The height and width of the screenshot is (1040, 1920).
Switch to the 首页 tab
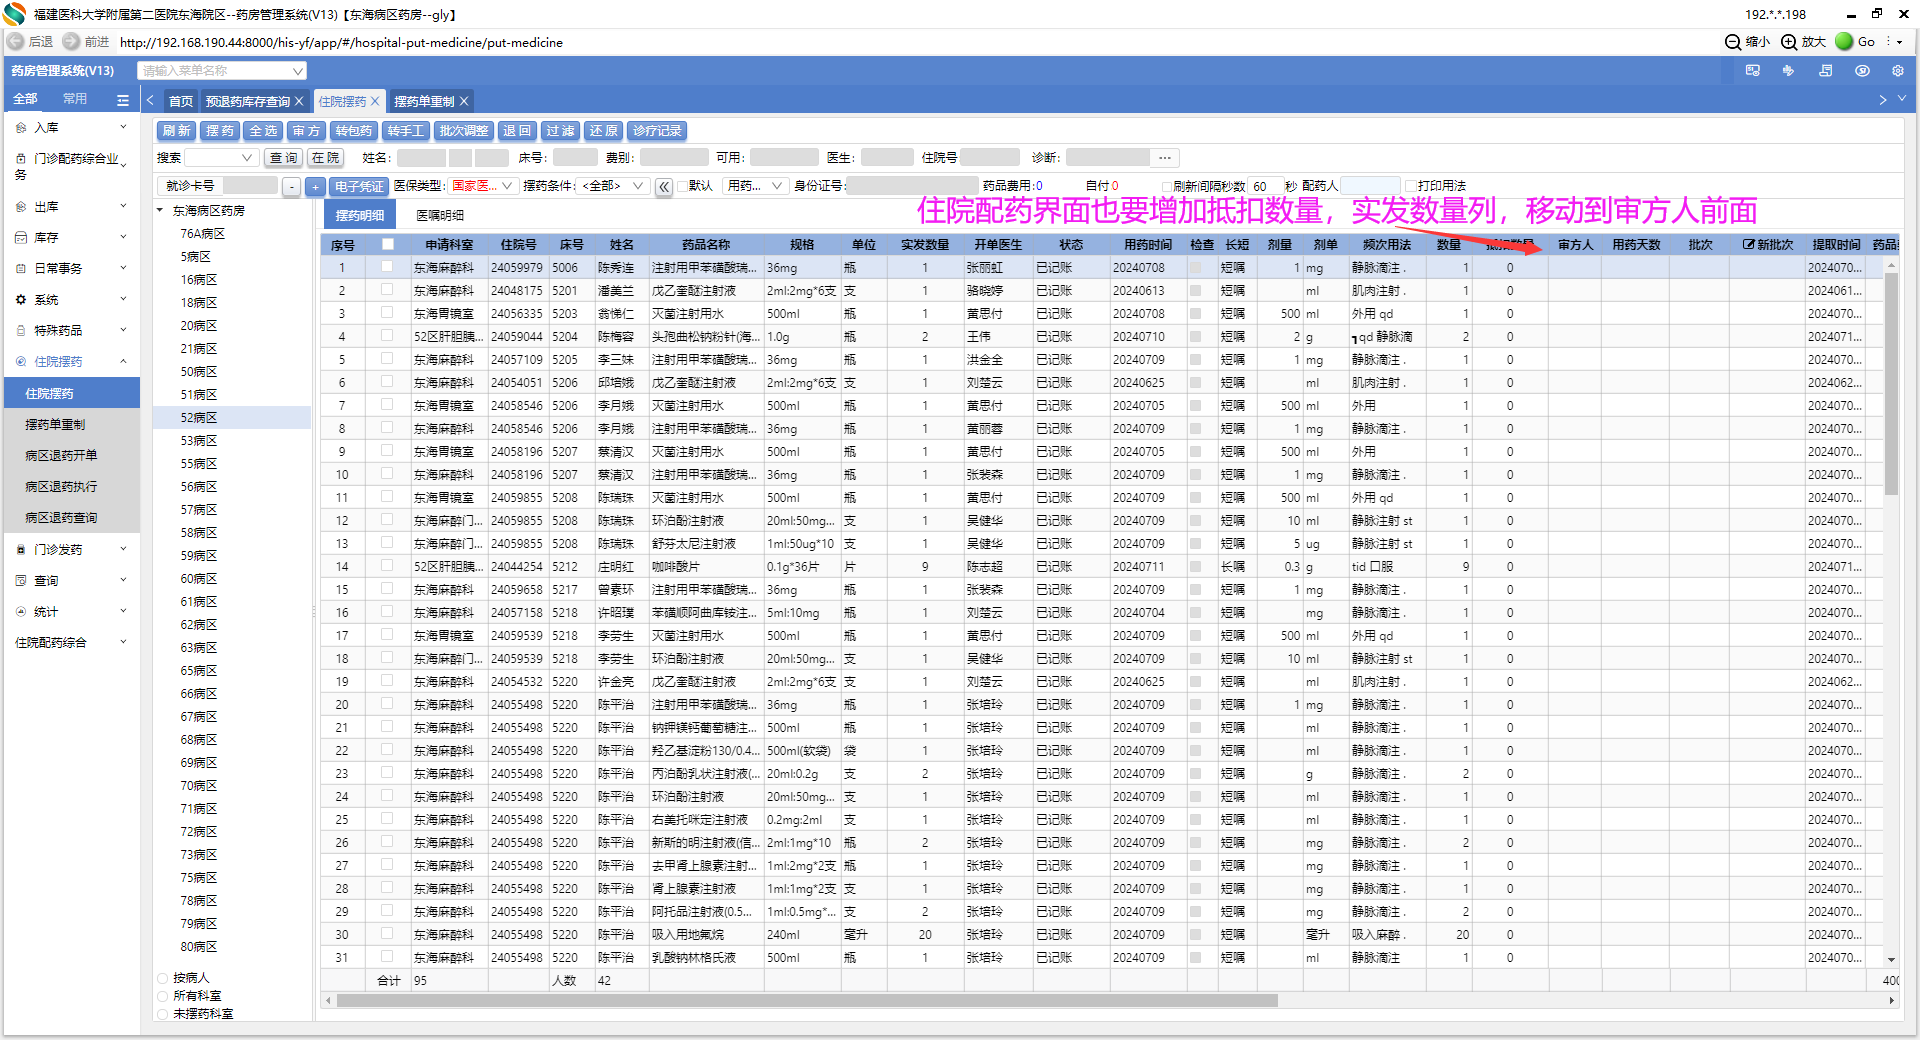[x=181, y=101]
